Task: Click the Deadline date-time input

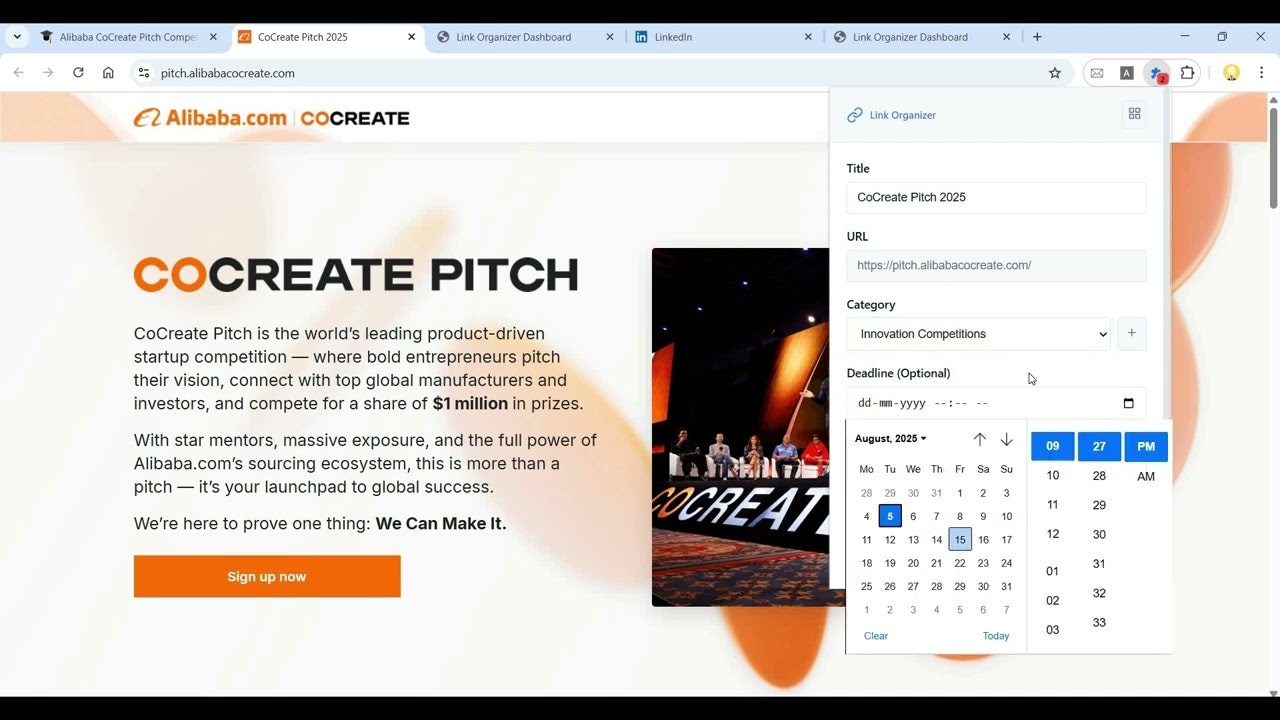Action: click(996, 403)
